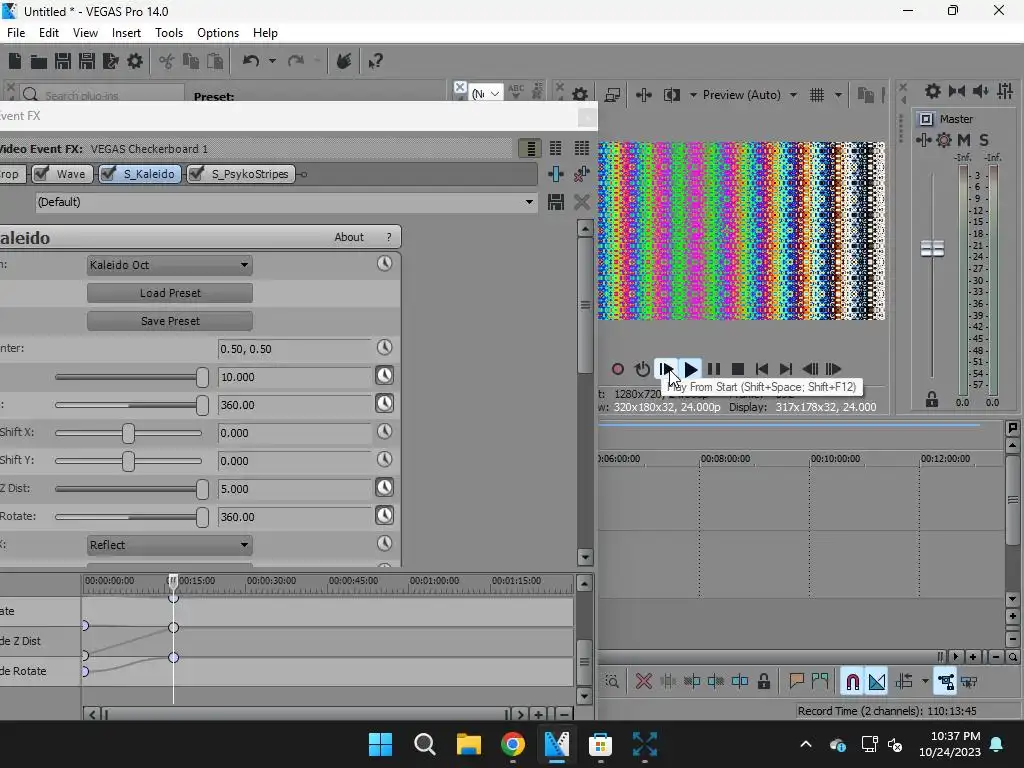Open the Edit menu
Viewport: 1024px width, 768px height.
coord(48,33)
